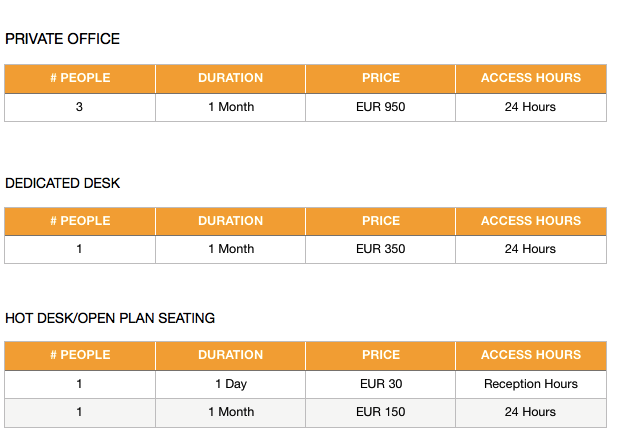Screen dimensions: 628x433
Task: Click the DURATION header in Private Office table
Action: tap(230, 78)
